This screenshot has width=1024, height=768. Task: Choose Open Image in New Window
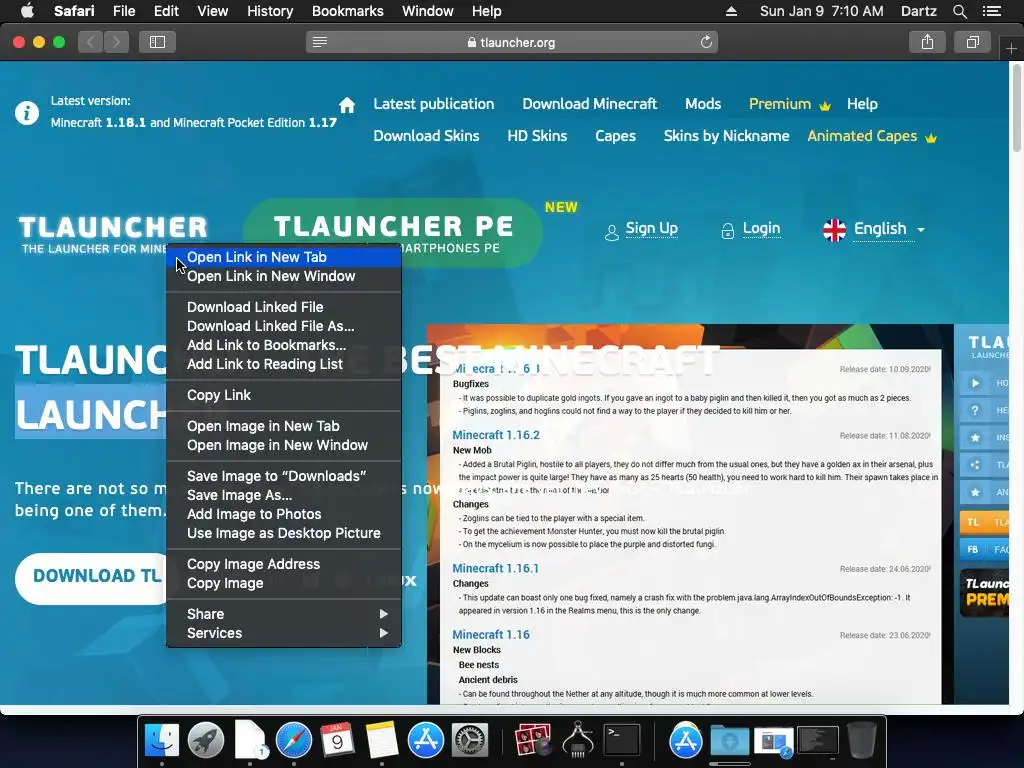tap(283, 445)
